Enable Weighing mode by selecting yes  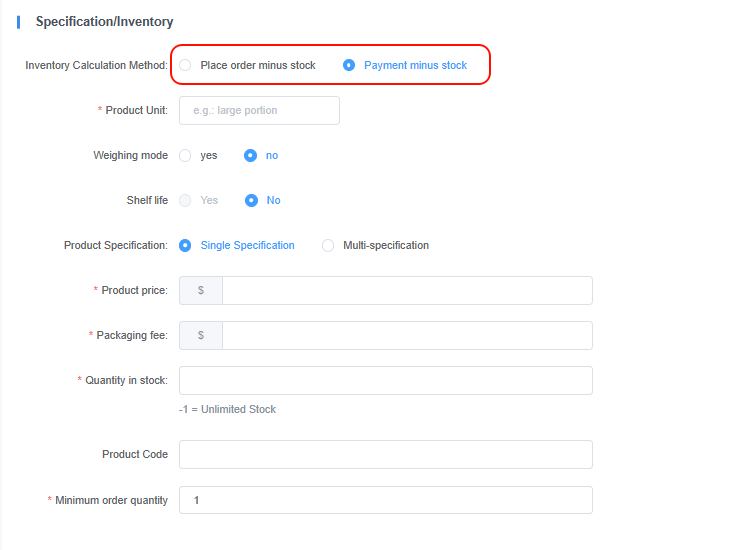186,155
